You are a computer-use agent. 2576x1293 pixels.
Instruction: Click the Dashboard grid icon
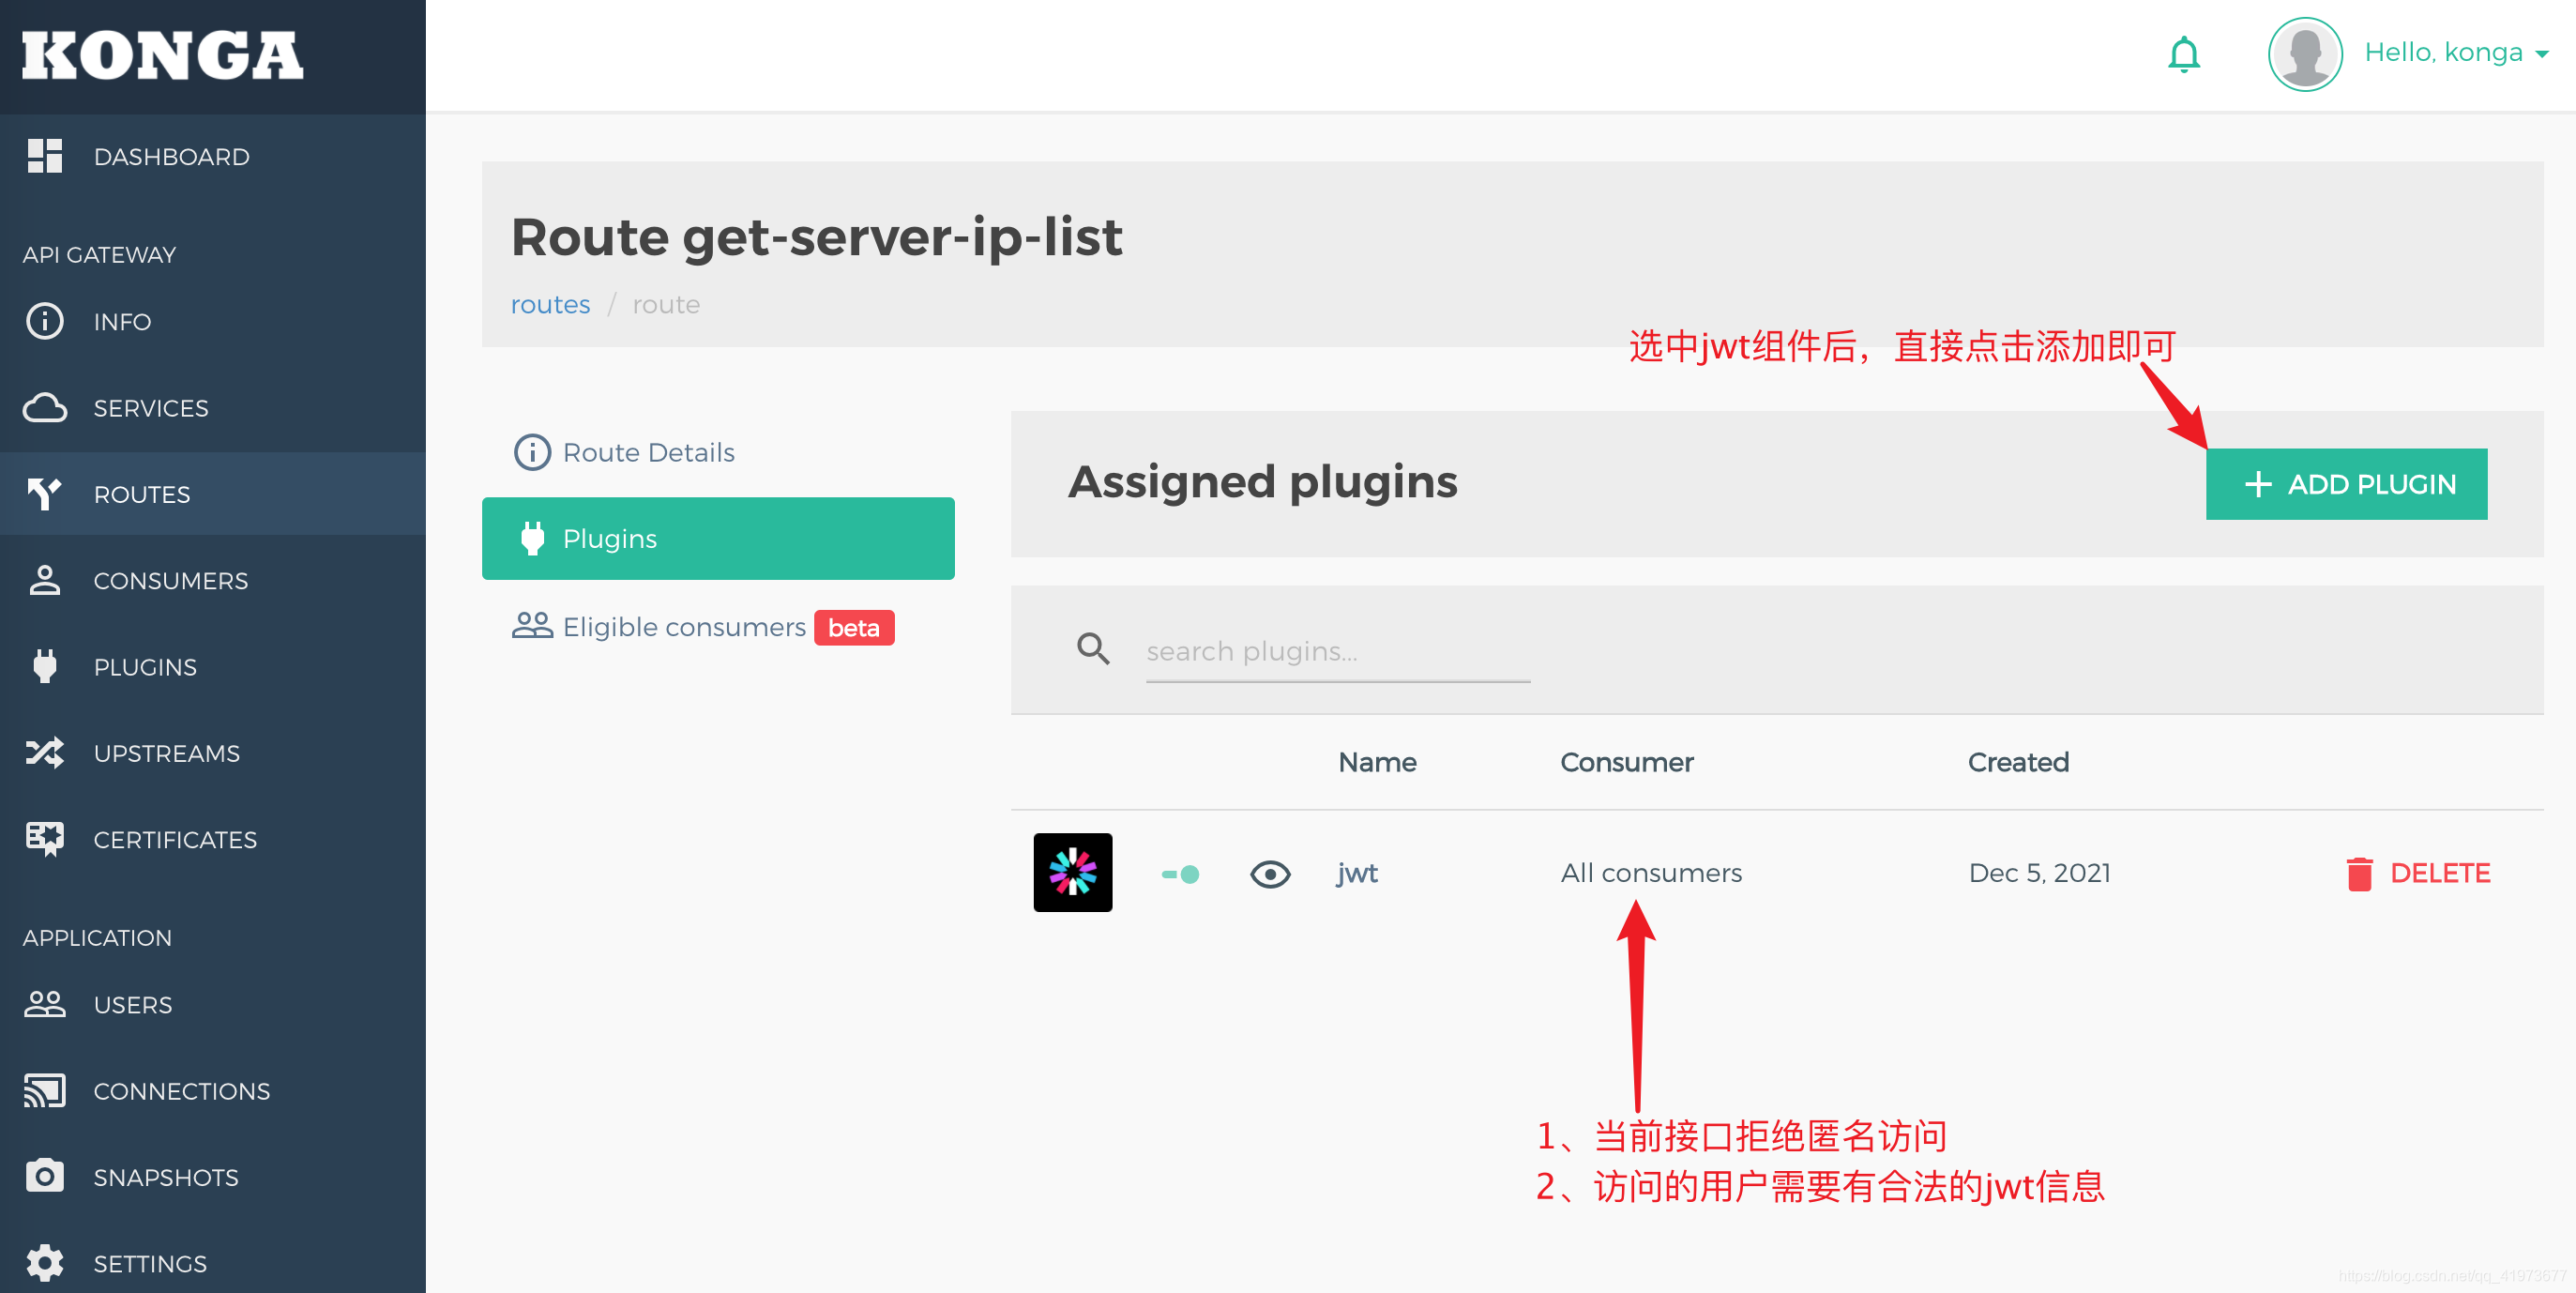pos(45,156)
